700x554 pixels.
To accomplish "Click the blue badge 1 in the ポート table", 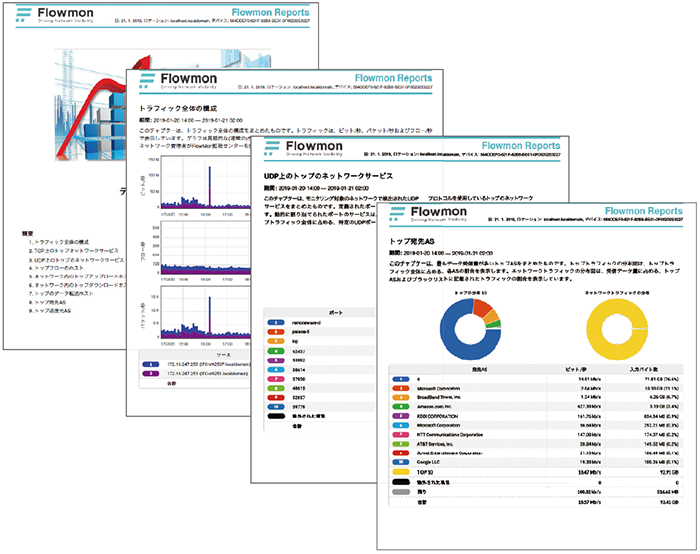I will [276, 322].
